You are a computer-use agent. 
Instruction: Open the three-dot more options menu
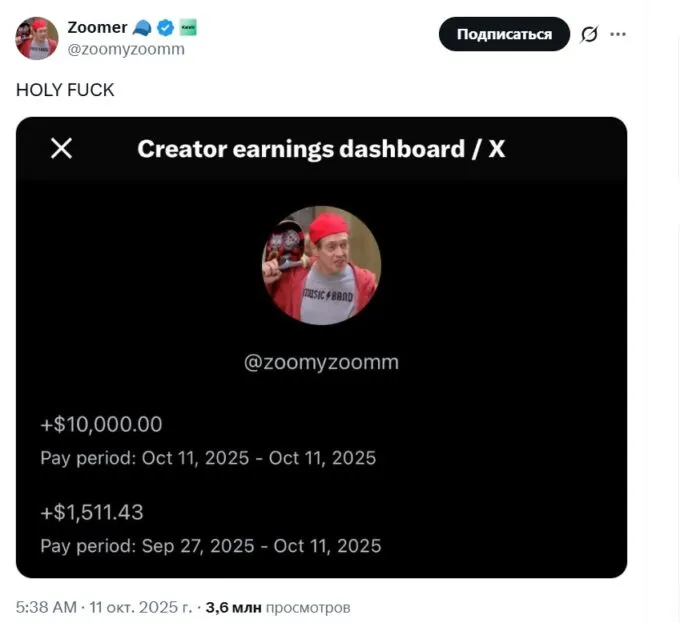pos(618,34)
